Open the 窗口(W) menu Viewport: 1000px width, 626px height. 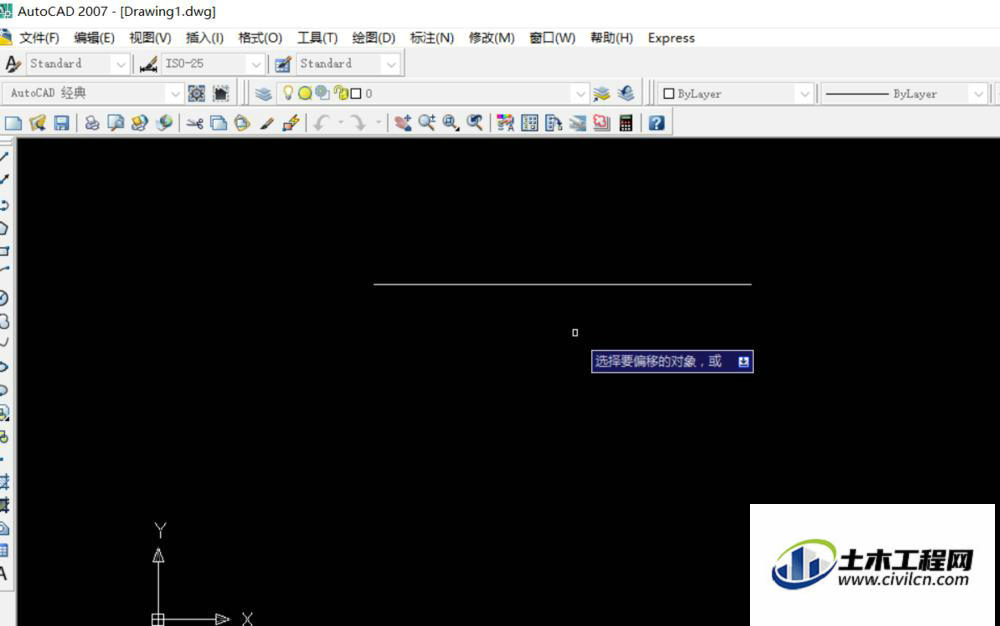[x=552, y=38]
